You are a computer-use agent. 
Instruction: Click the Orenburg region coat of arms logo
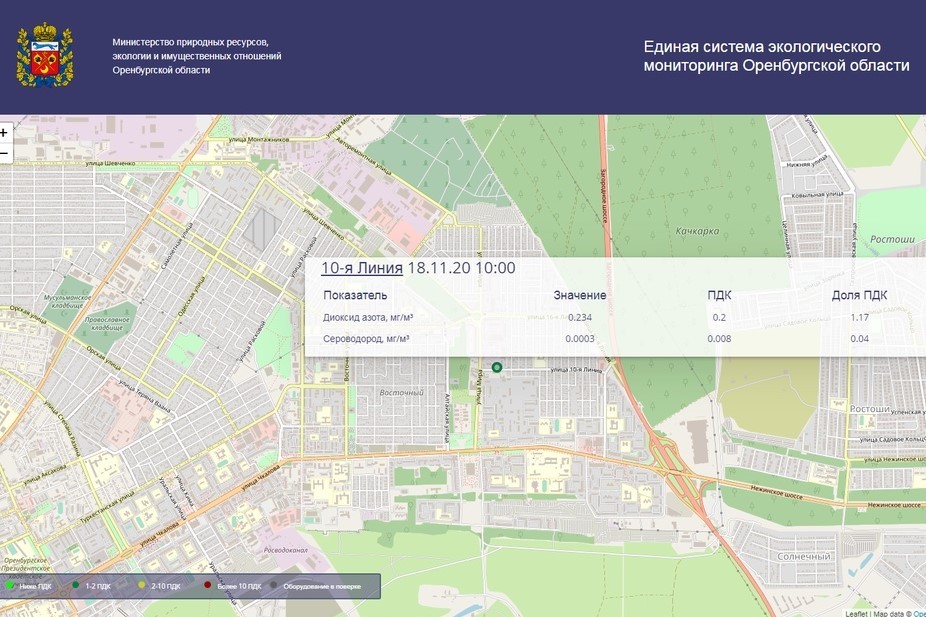coord(45,55)
